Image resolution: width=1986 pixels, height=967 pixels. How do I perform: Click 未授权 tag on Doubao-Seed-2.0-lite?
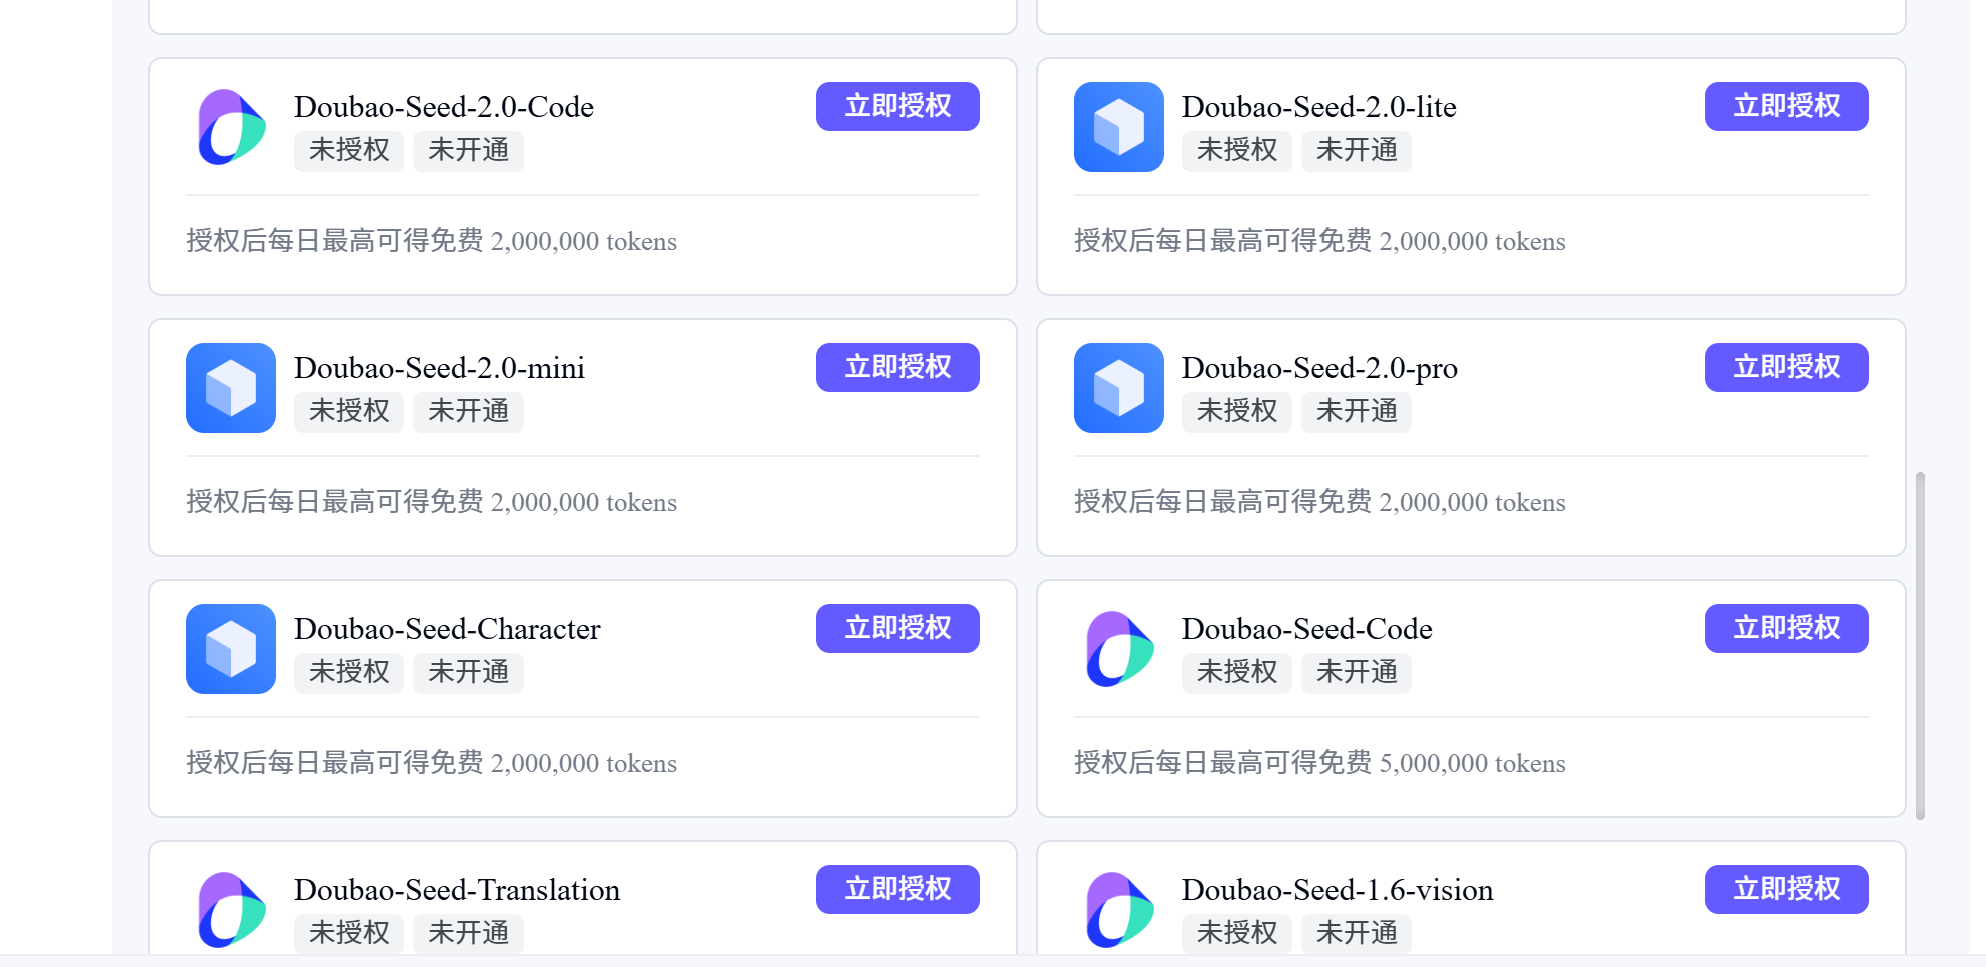pyautogui.click(x=1237, y=151)
